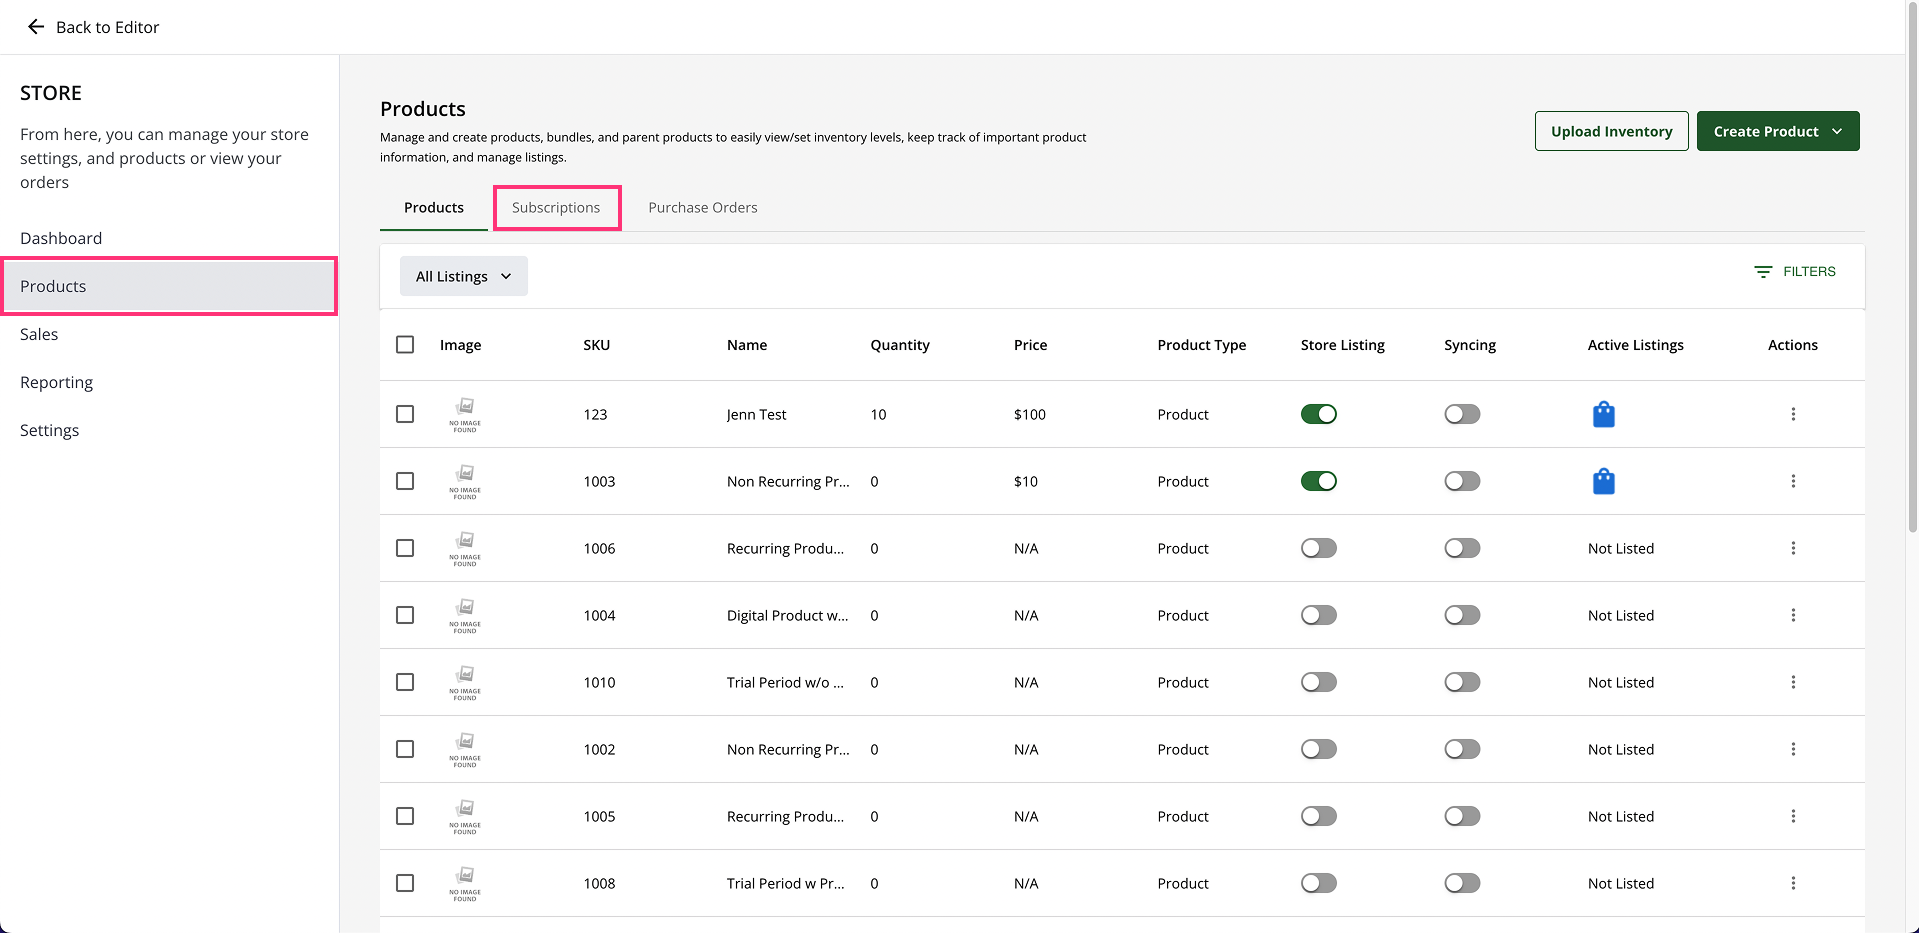Open three-dot actions for SKU 1006

coord(1792,548)
